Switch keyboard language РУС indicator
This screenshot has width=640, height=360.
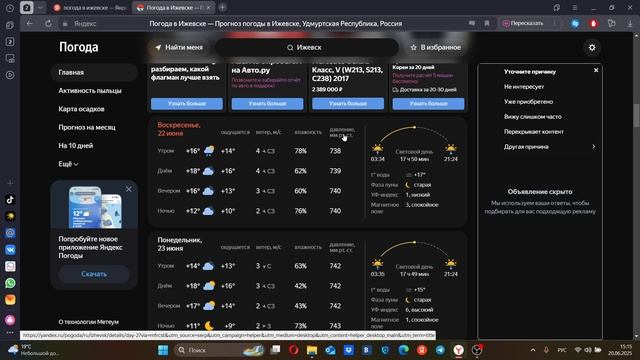click(x=562, y=350)
